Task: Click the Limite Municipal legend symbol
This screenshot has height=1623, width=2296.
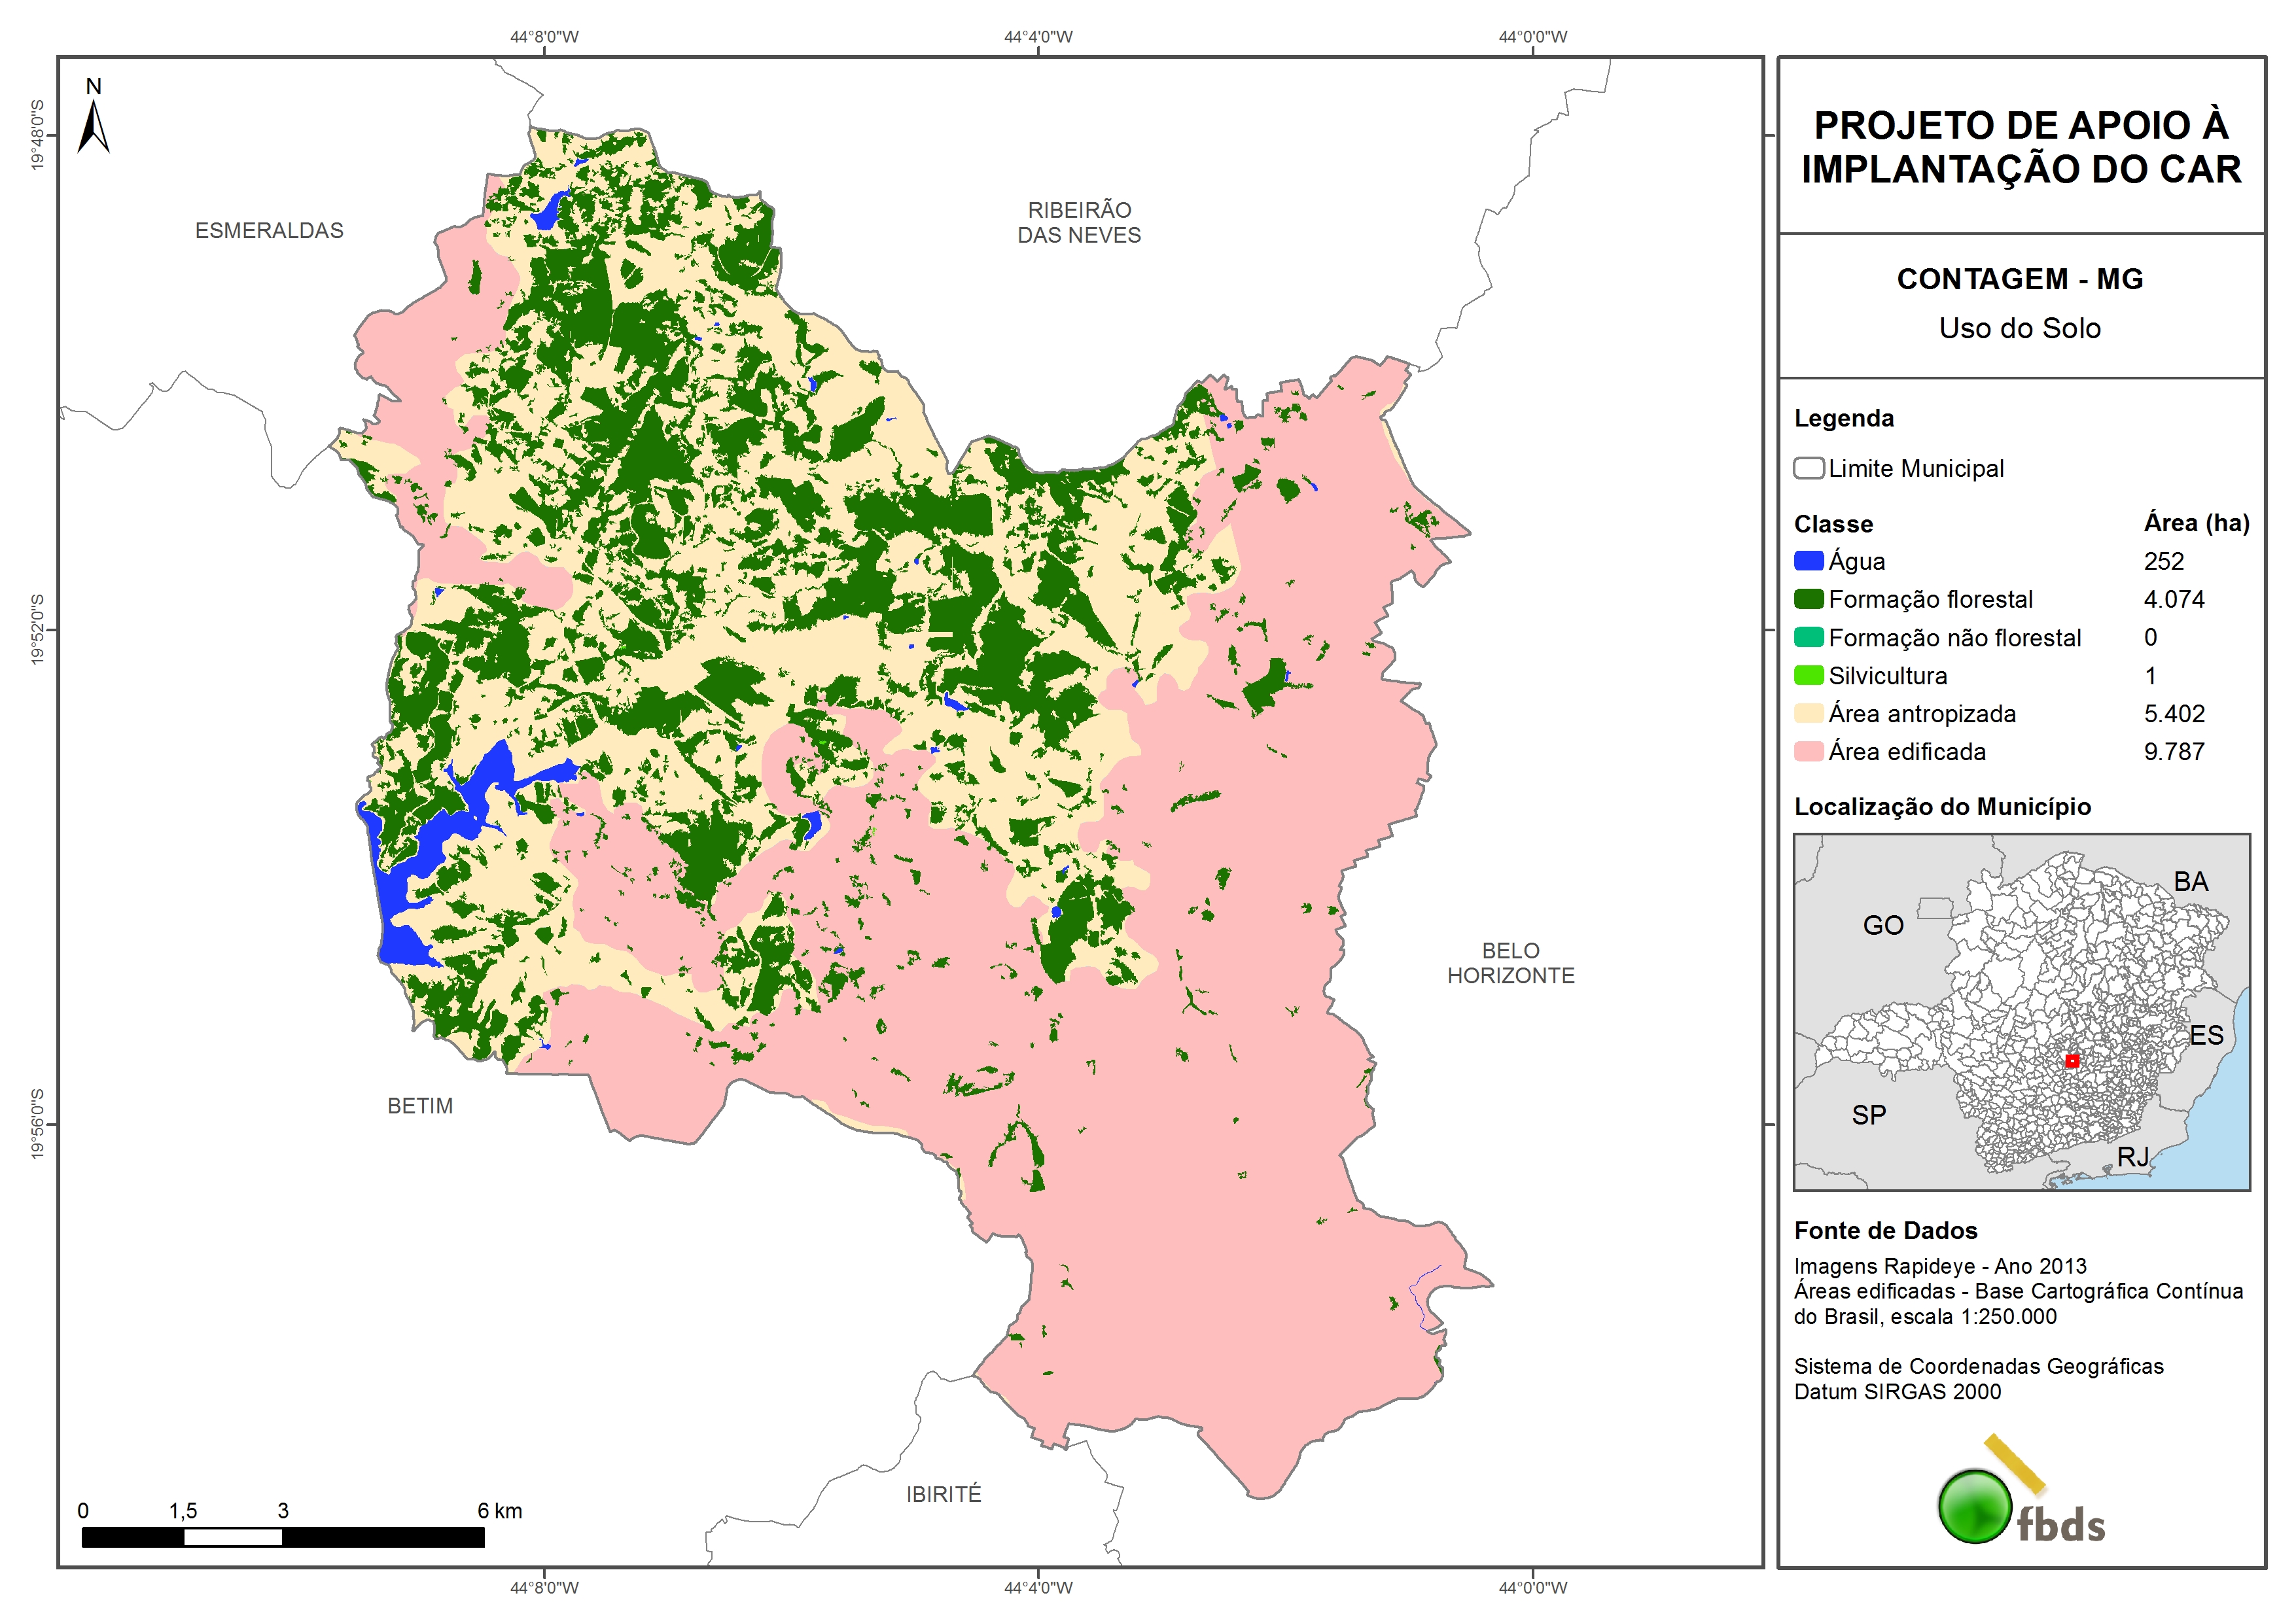Action: [x=1808, y=468]
